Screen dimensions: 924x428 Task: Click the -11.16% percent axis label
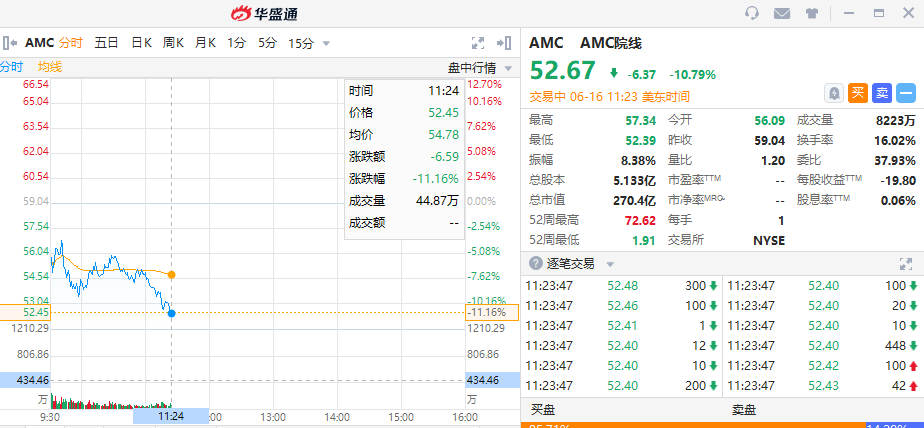coord(492,312)
